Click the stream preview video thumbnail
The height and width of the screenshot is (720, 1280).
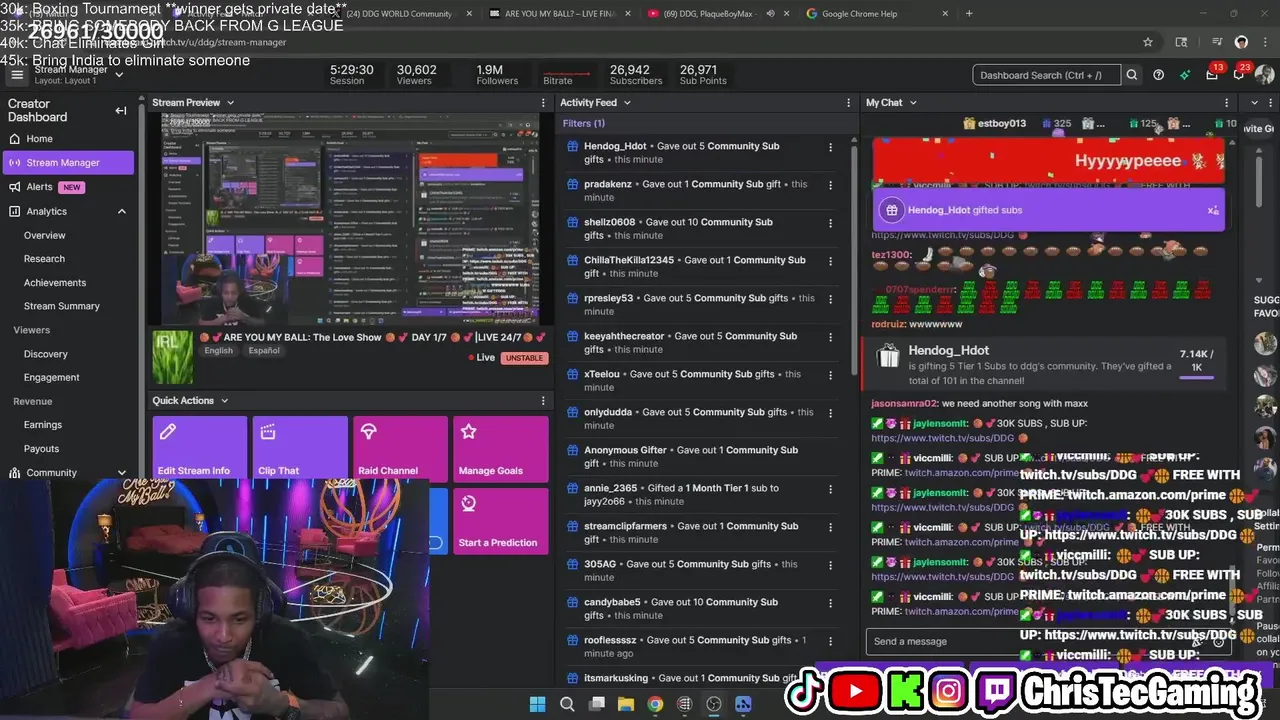pos(351,218)
